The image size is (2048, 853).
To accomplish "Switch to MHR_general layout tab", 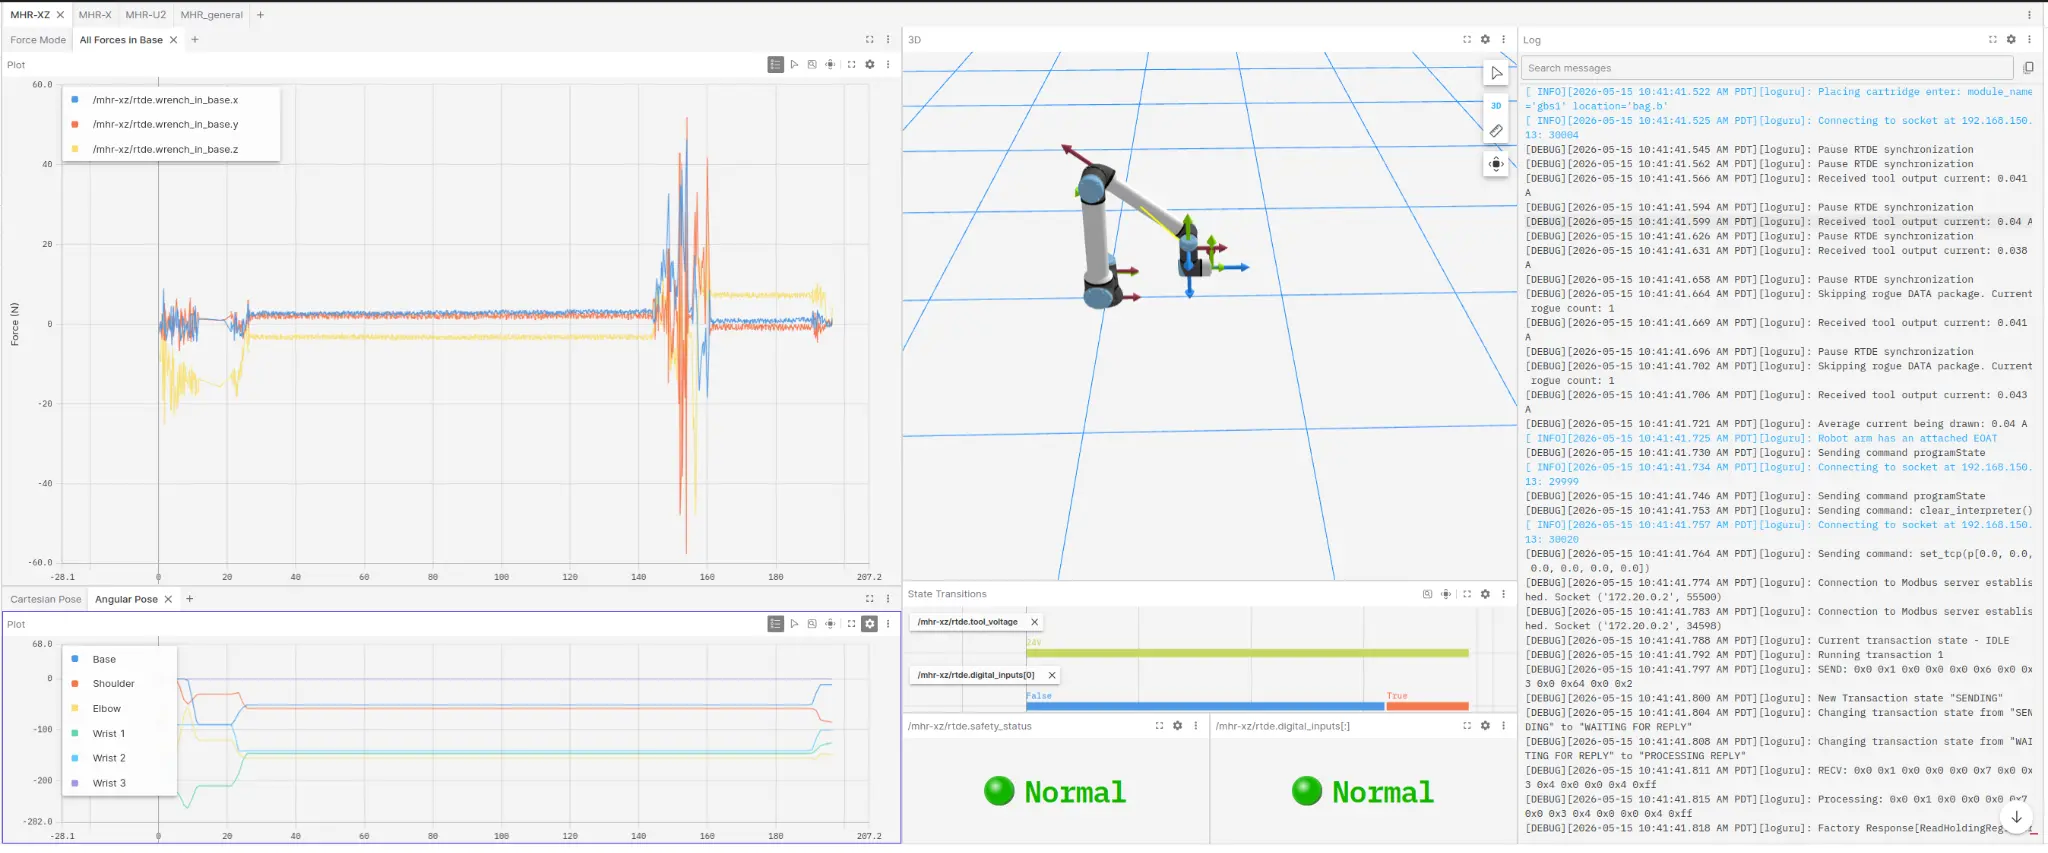I will click(211, 15).
